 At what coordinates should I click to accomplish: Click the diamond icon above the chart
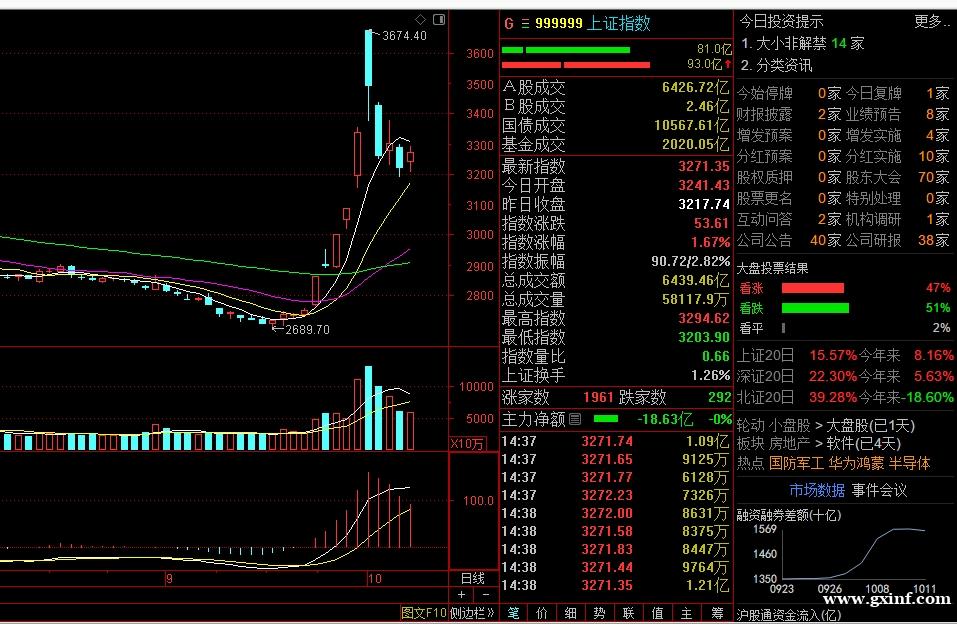tap(420, 19)
